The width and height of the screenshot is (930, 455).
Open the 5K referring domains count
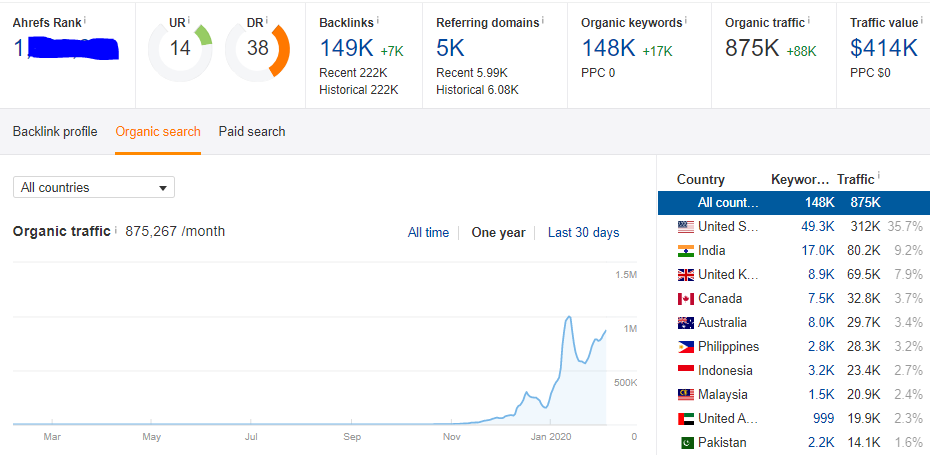click(x=450, y=48)
